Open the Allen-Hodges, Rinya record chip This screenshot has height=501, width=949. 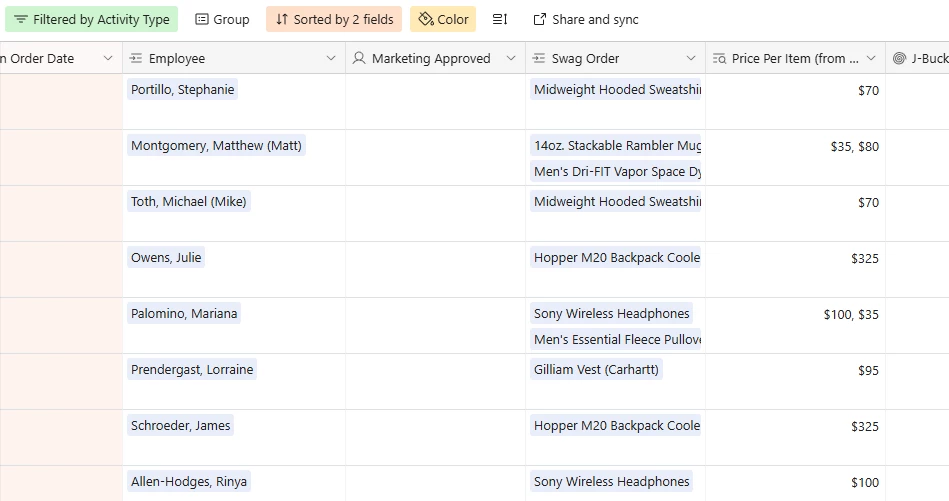pos(189,482)
